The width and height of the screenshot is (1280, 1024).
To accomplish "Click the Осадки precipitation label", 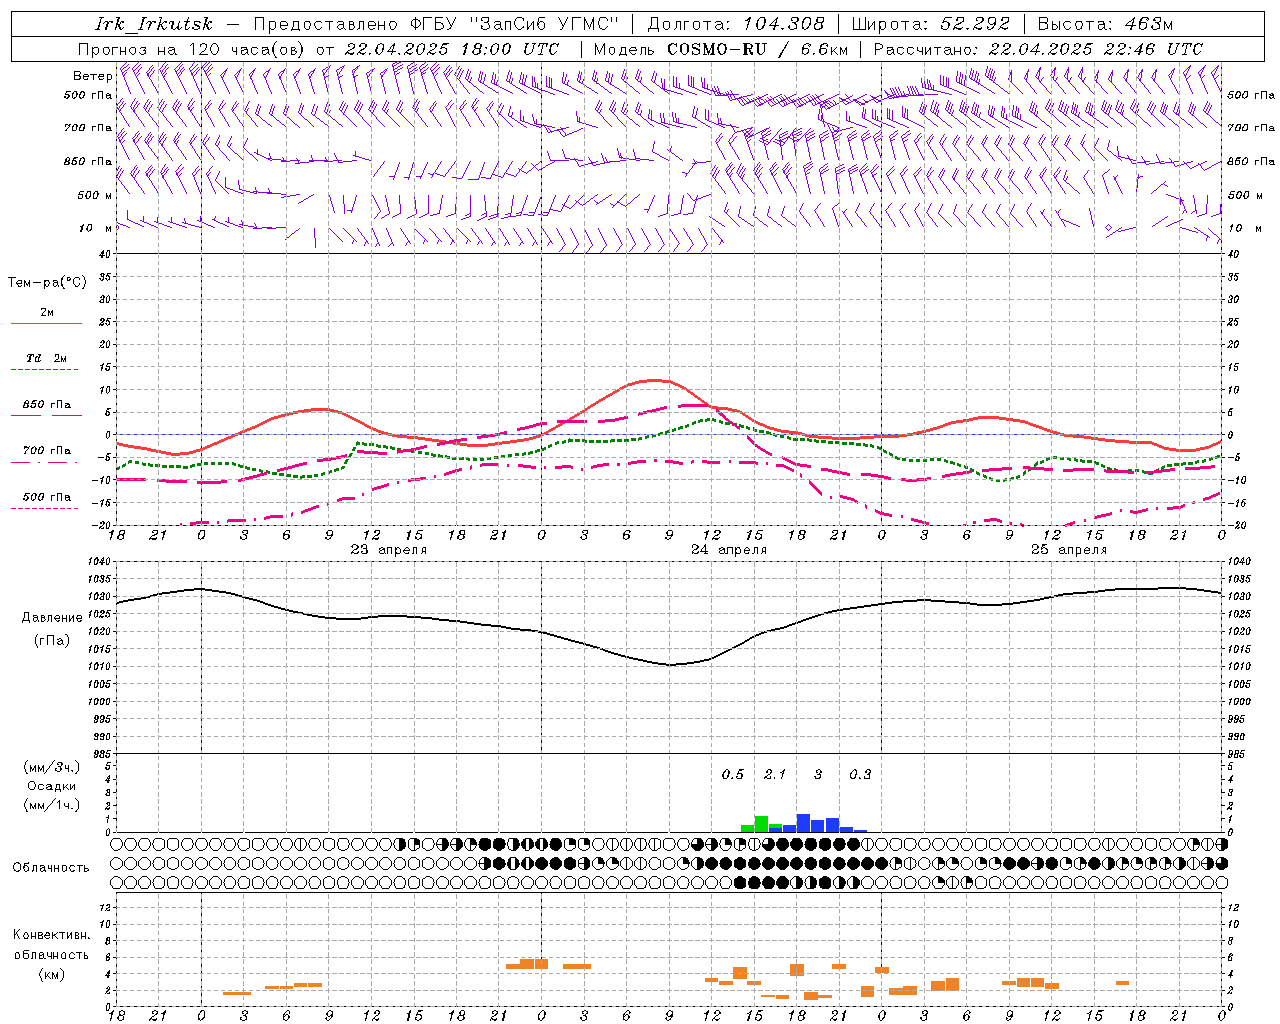I will [x=52, y=786].
